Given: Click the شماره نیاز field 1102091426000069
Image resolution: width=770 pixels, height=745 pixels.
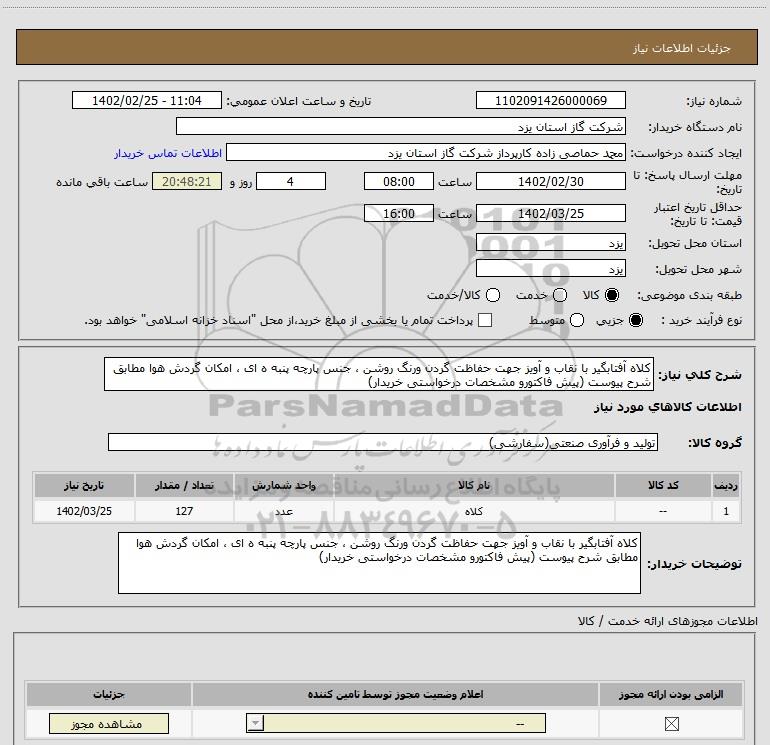Looking at the screenshot, I should pyautogui.click(x=550, y=100).
